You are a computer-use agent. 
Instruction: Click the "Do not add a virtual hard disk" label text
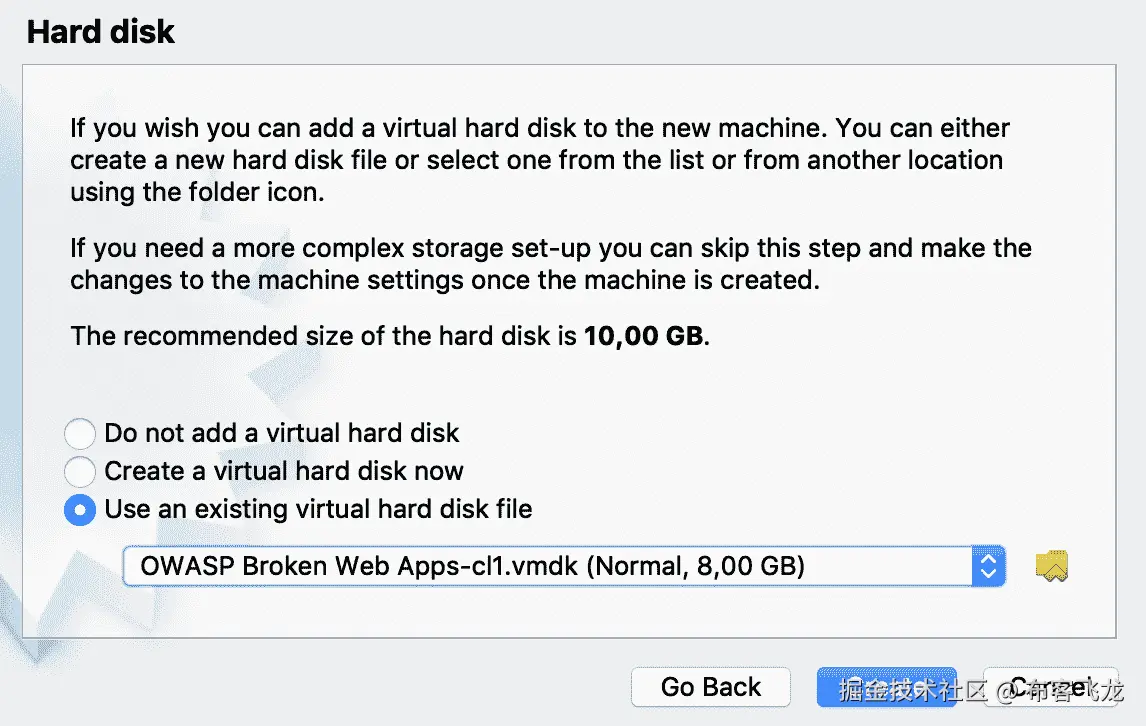(282, 434)
